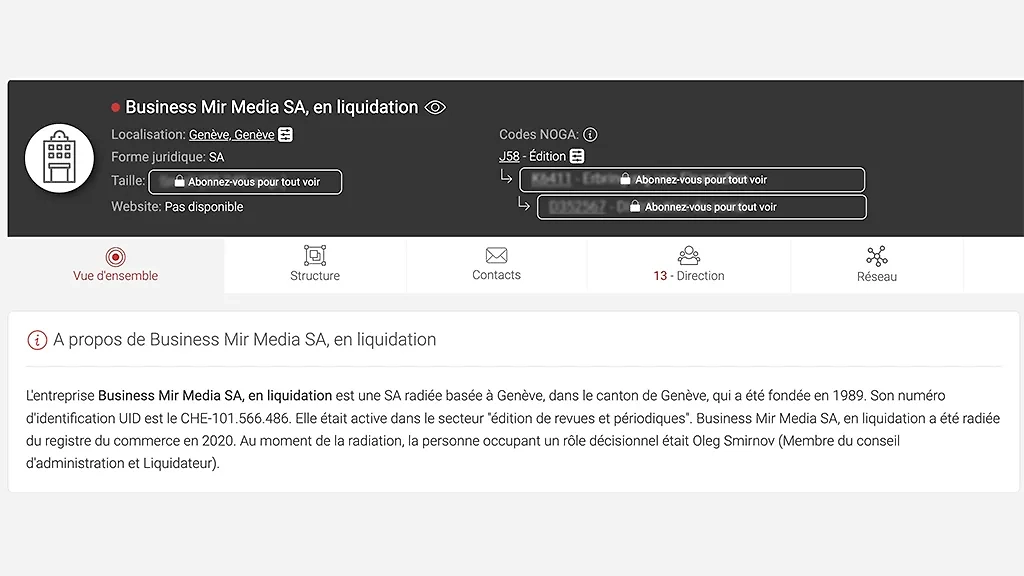Open the J58 NOGA code link
This screenshot has height=576, width=1024.
pos(509,156)
